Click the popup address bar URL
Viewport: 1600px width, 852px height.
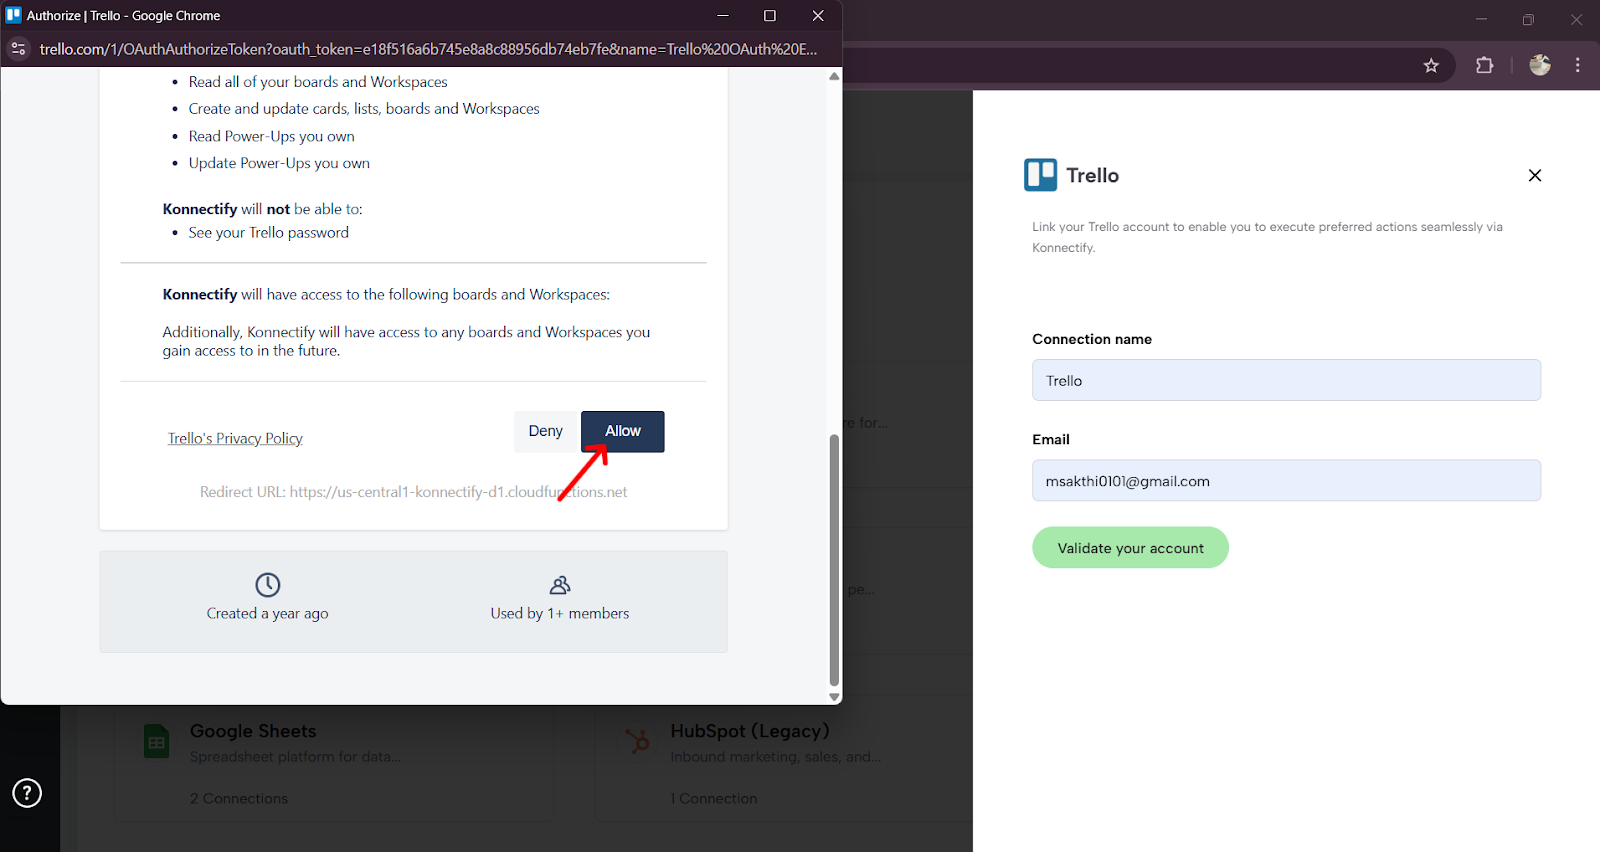coord(428,49)
